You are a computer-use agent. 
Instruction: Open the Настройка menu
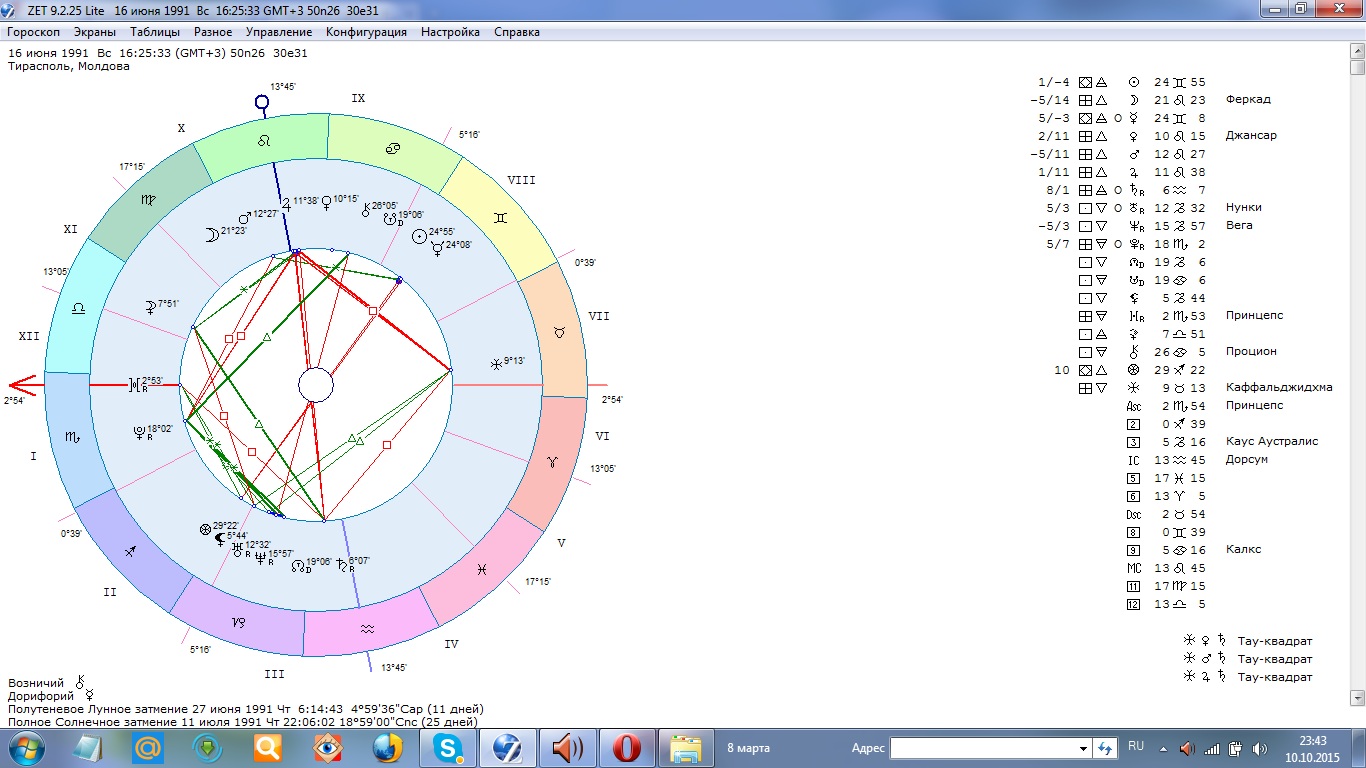click(x=450, y=32)
